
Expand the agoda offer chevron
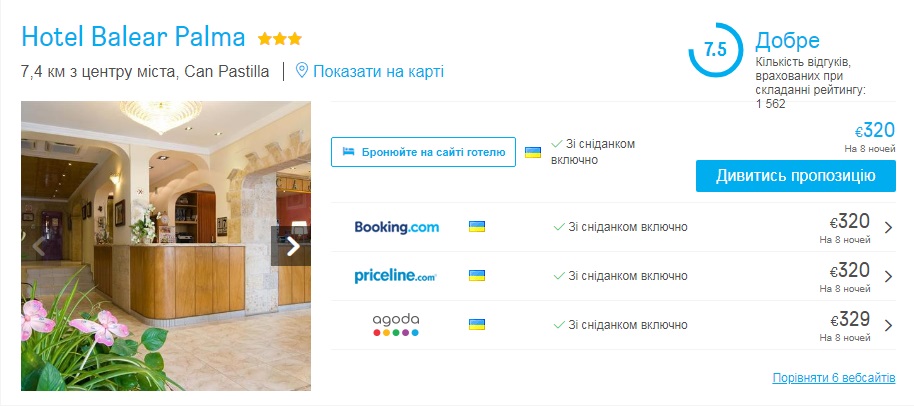(888, 325)
